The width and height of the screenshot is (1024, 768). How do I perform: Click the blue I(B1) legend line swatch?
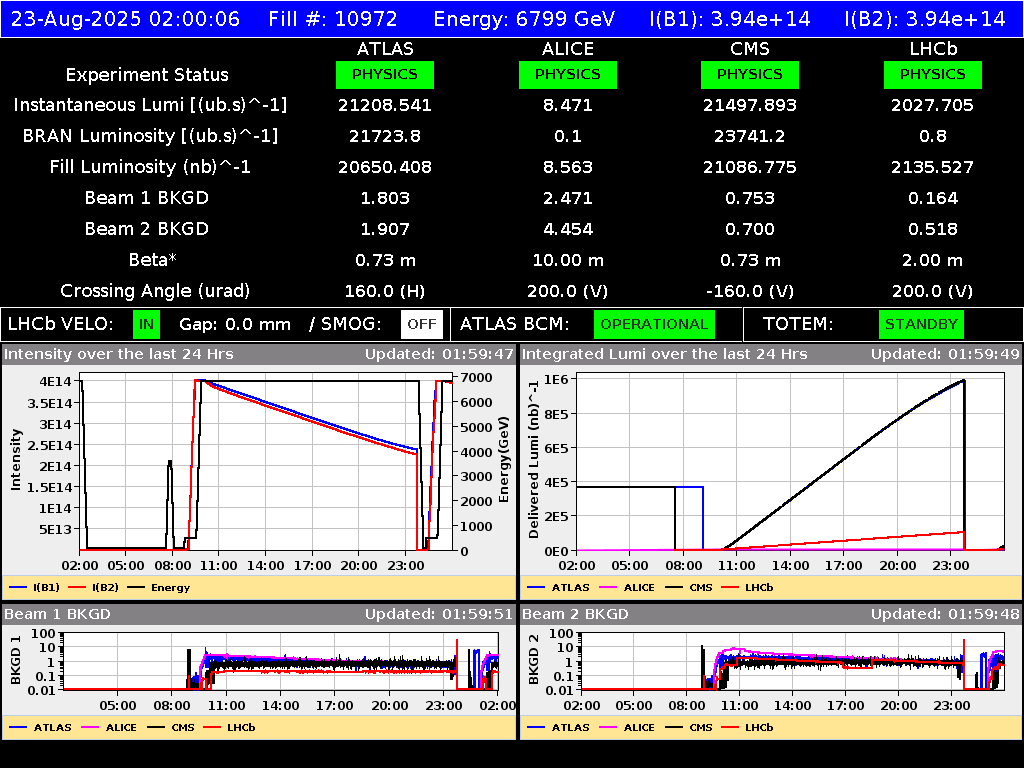[18, 588]
